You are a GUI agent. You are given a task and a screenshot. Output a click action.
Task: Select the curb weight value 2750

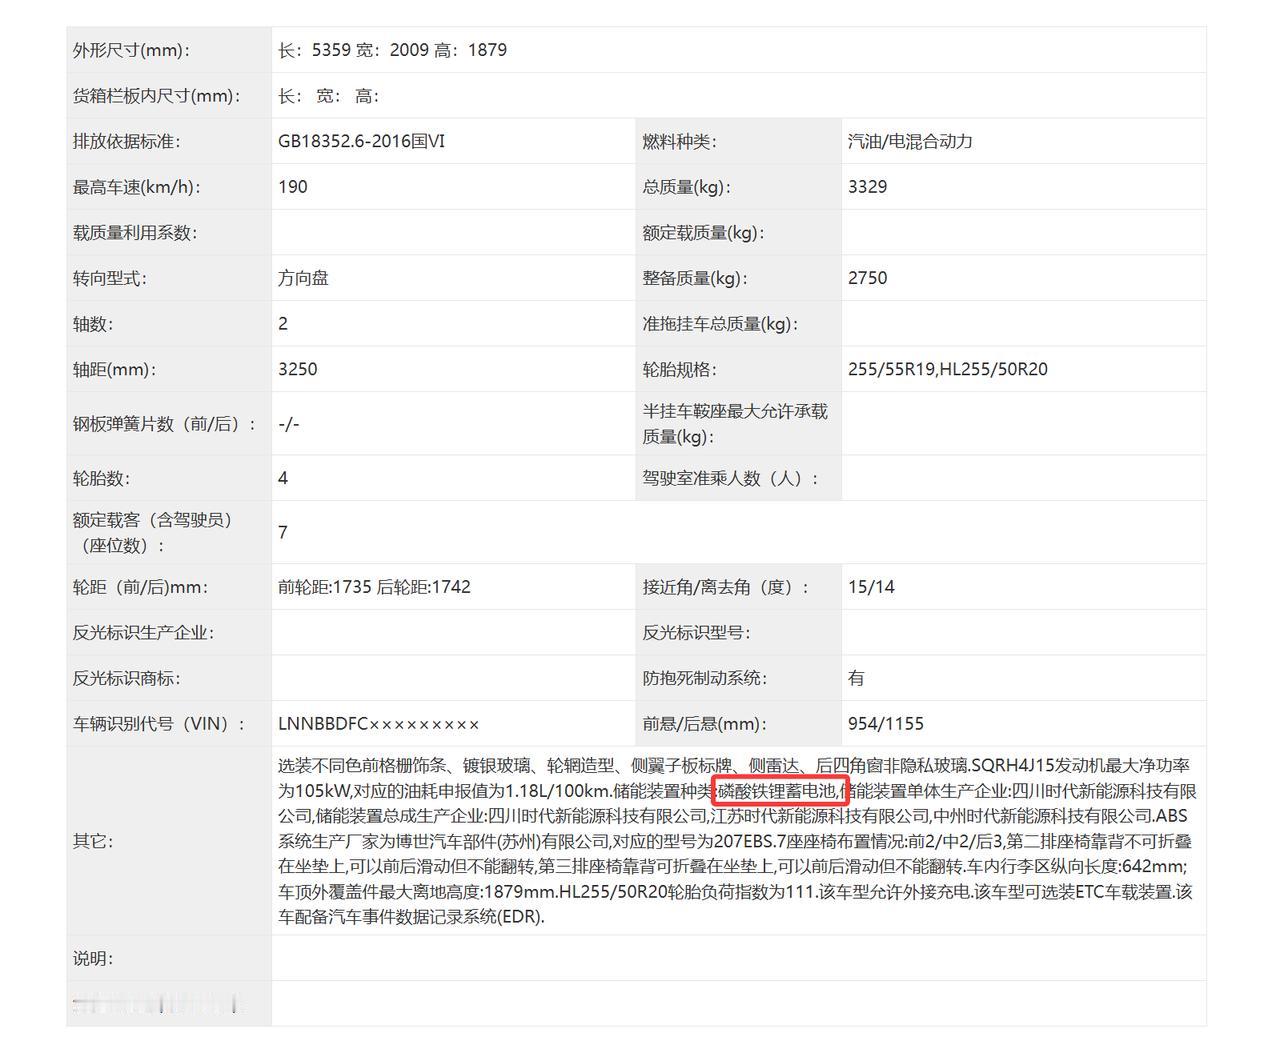[x=867, y=279]
